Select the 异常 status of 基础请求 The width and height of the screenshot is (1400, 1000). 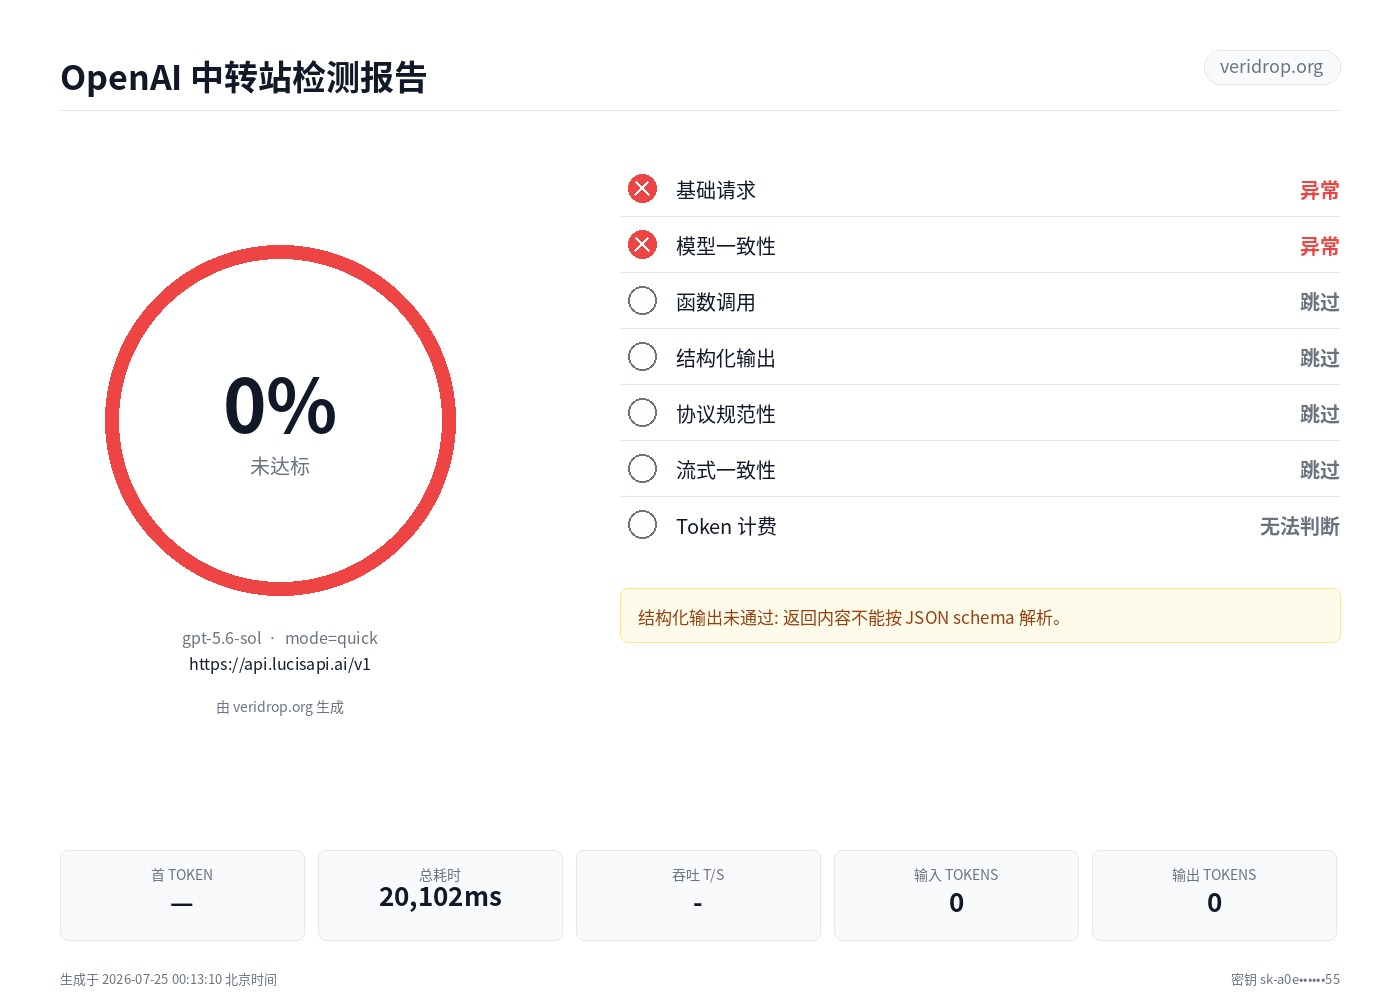coord(1319,190)
